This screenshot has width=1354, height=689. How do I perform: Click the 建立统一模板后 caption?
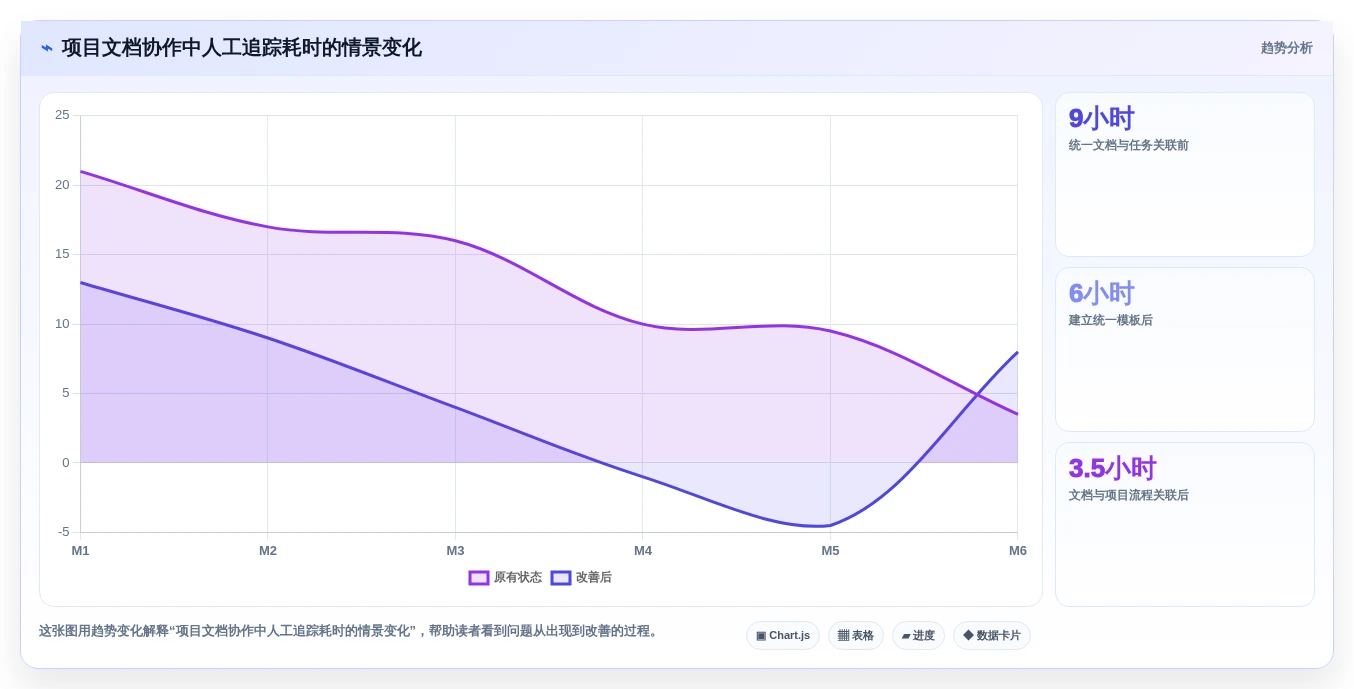coord(1110,320)
